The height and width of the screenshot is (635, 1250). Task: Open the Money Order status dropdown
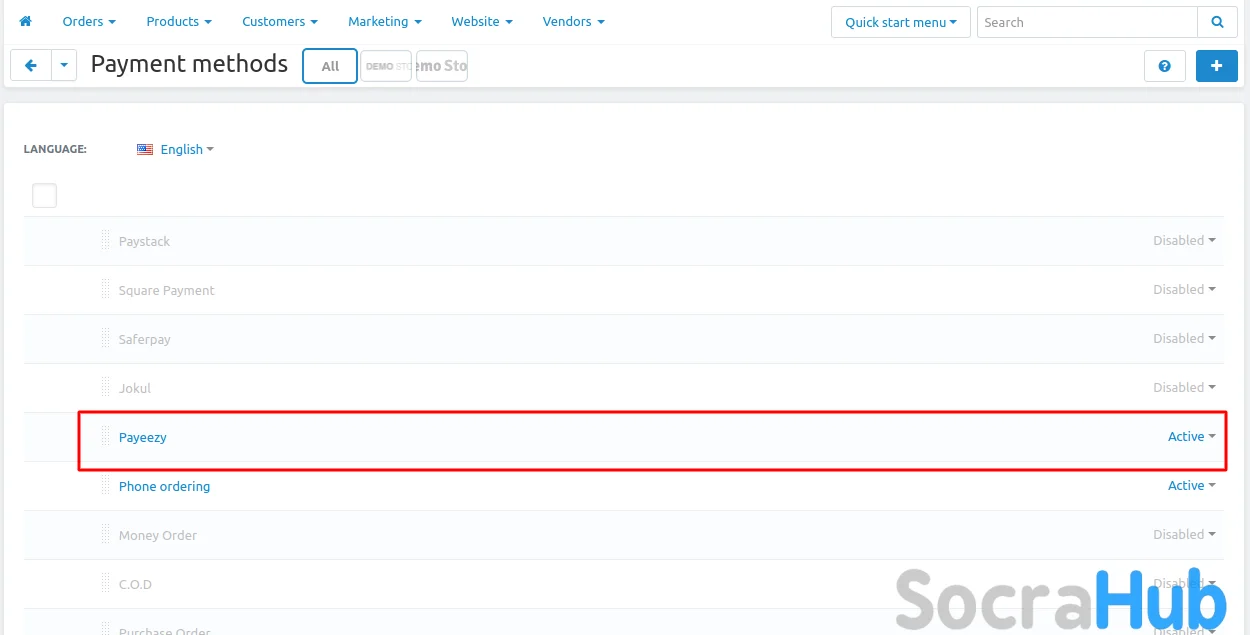1184,534
